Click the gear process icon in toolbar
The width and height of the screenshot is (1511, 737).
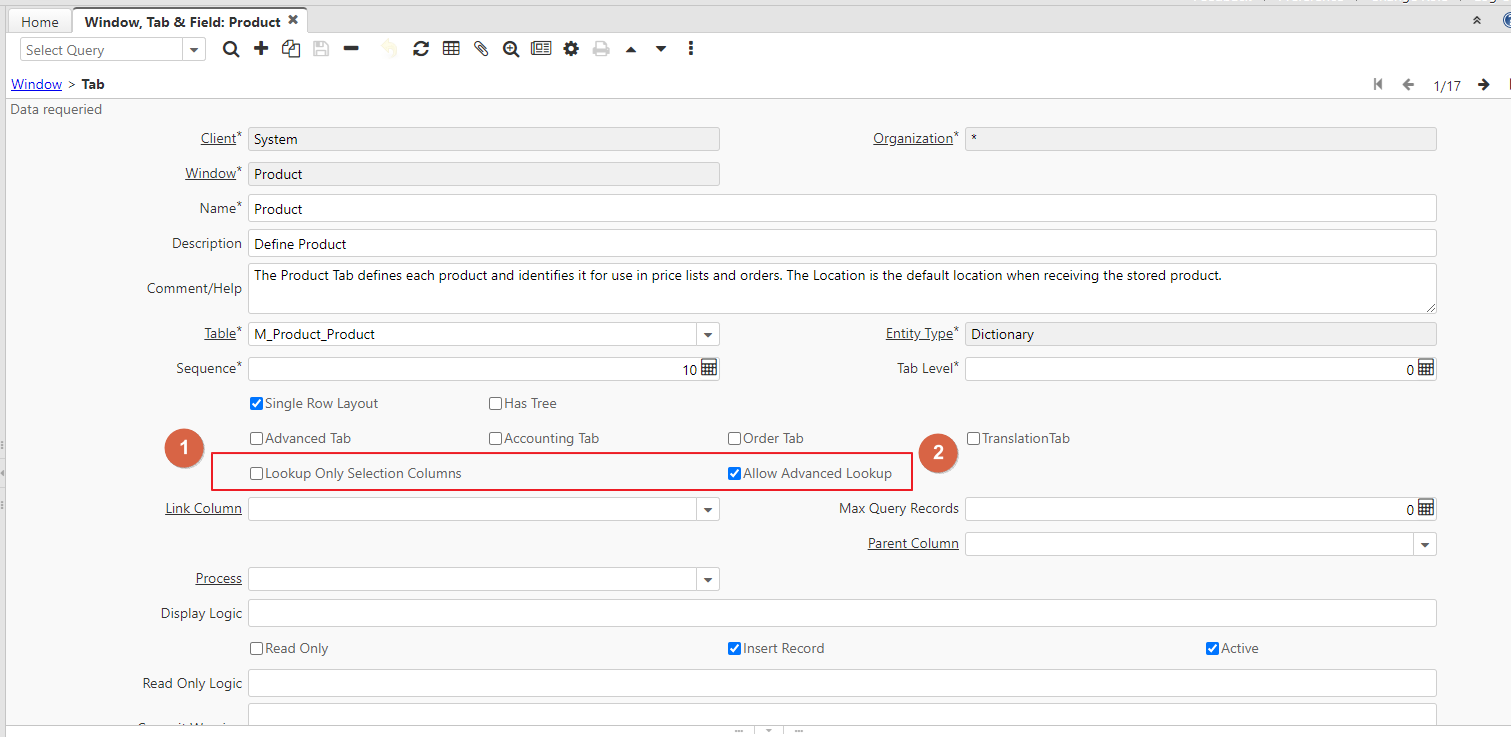click(571, 49)
